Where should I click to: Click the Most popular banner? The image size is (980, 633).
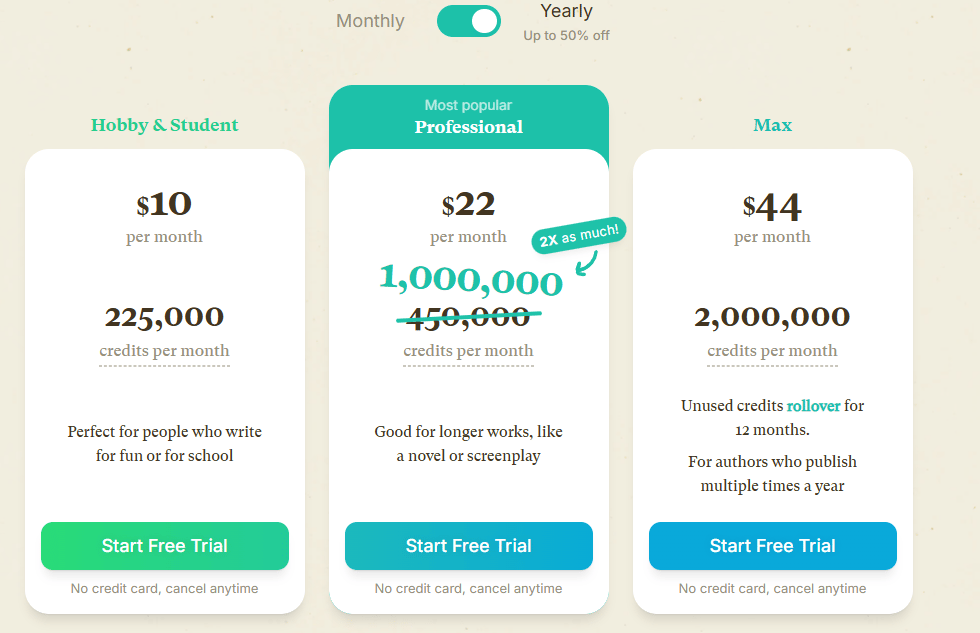click(468, 104)
